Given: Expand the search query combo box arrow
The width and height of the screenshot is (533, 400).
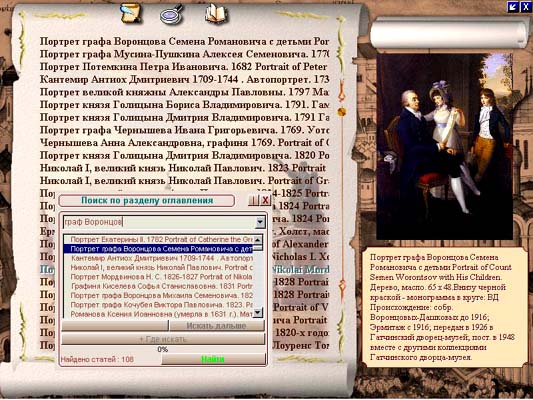Looking at the screenshot, I should [x=260, y=222].
